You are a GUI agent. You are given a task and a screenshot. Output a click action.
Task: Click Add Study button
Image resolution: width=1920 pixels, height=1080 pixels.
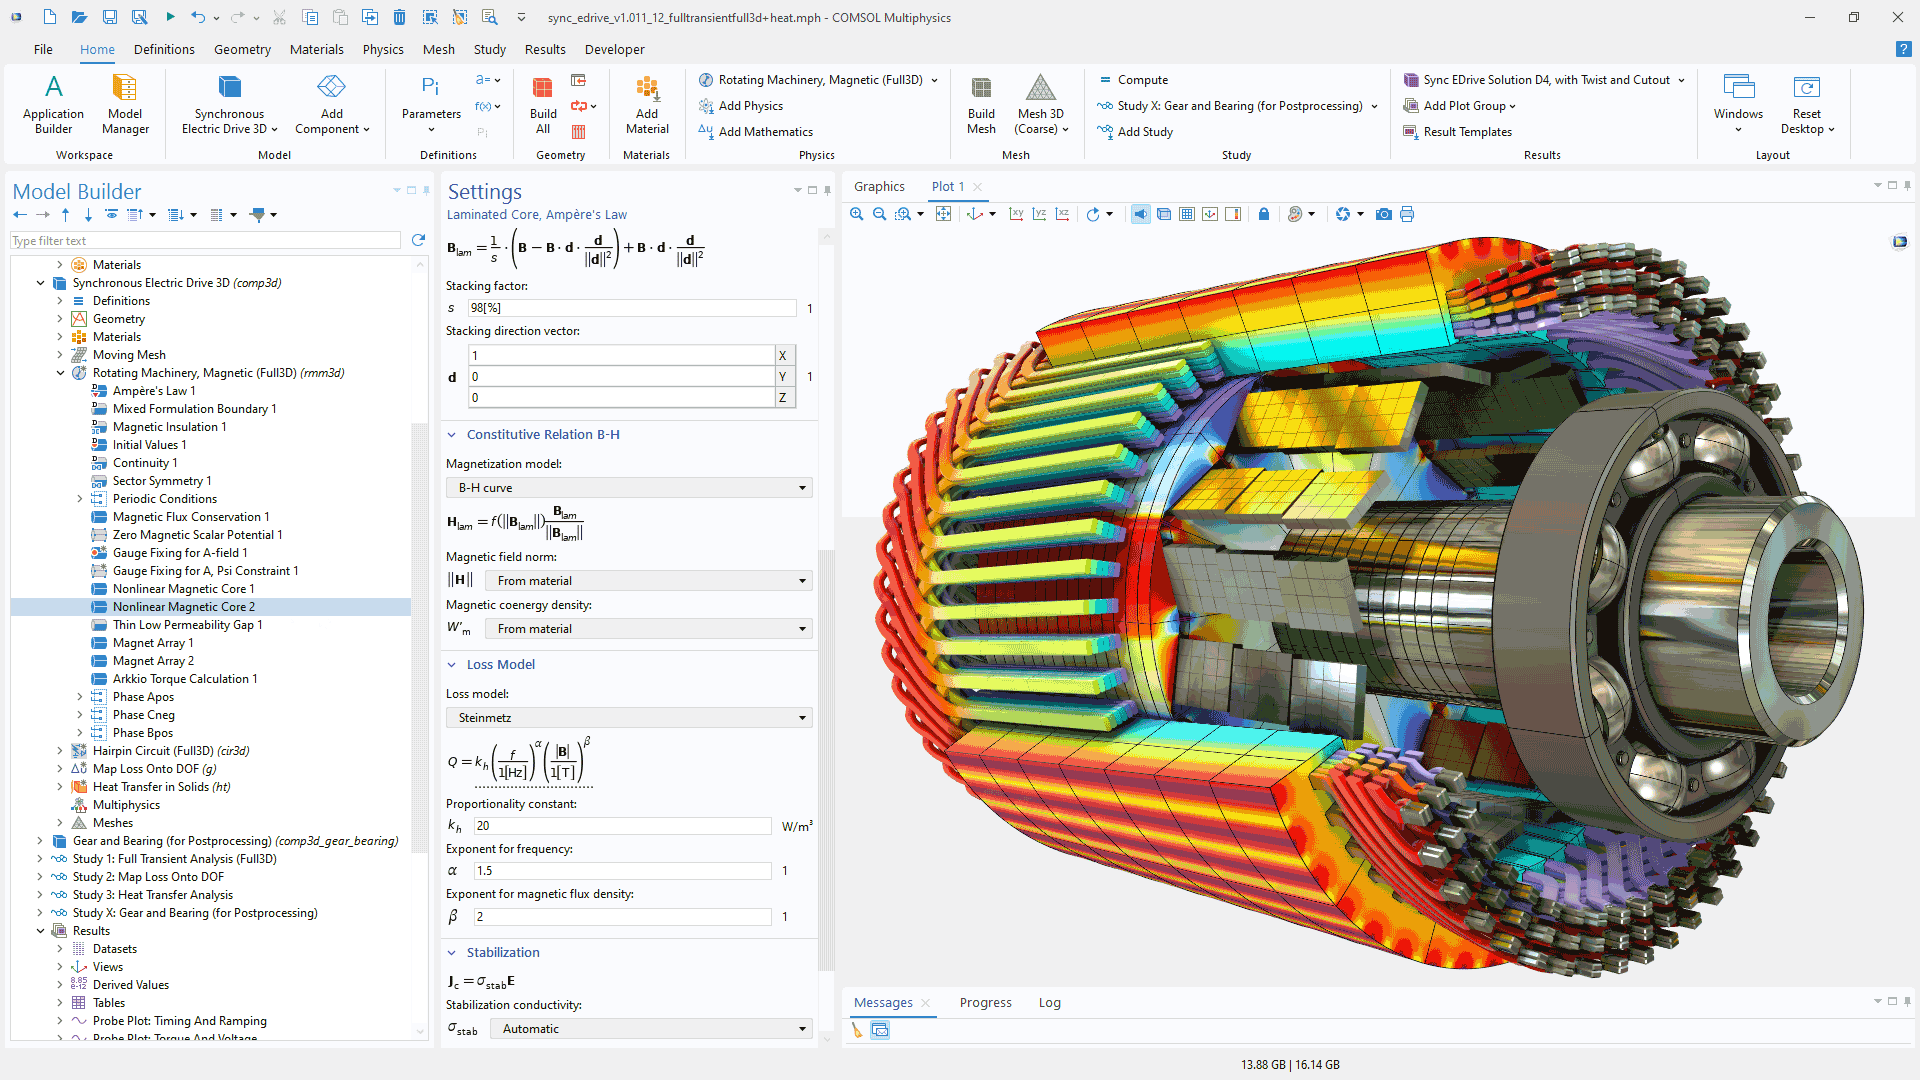(x=1135, y=132)
